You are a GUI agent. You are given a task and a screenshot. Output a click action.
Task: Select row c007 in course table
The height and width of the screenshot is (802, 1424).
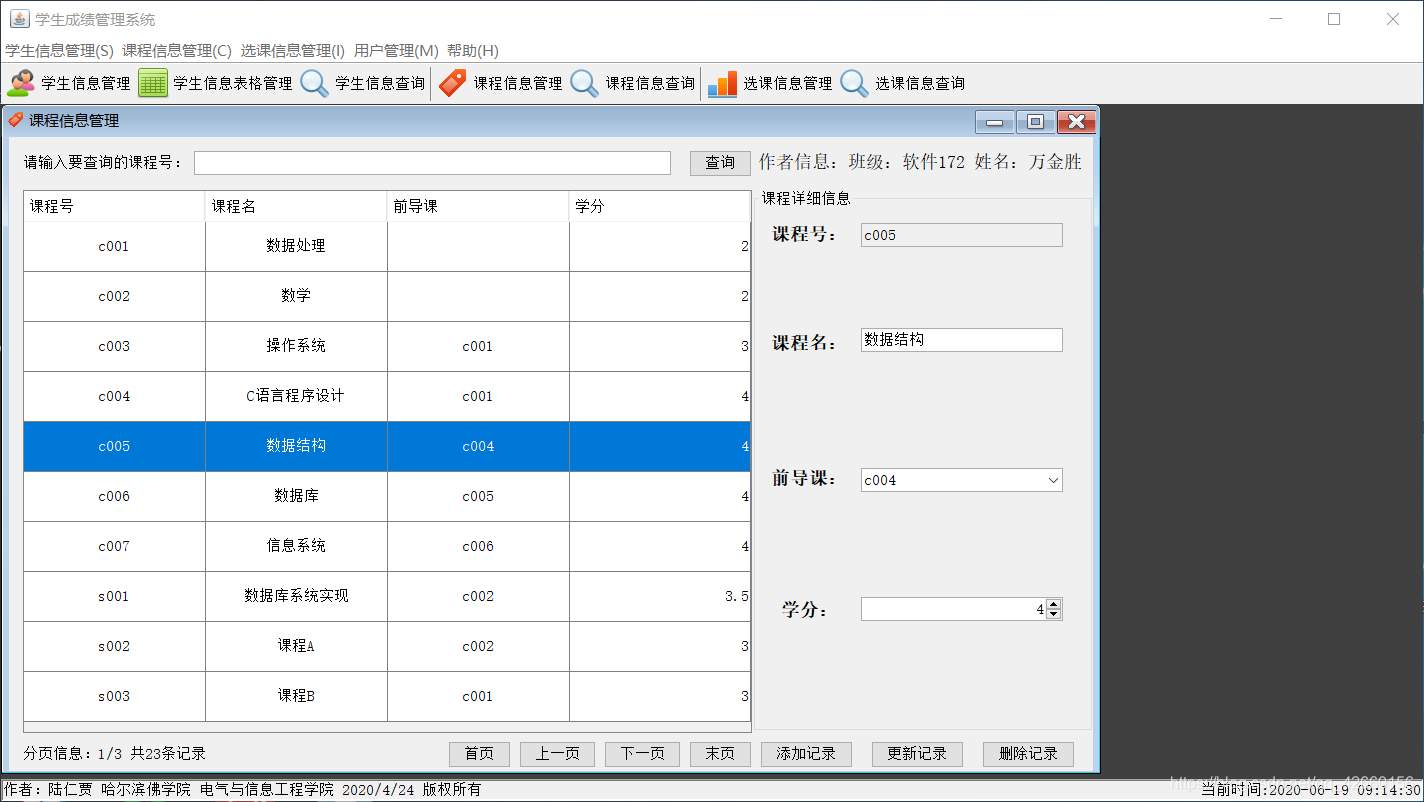[x=387, y=546]
